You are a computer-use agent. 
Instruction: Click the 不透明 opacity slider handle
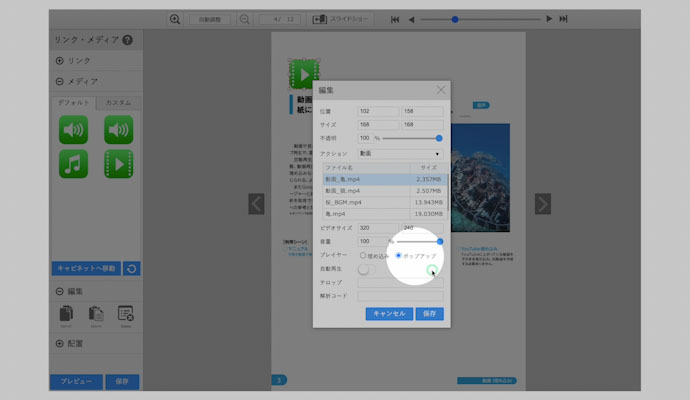point(438,138)
